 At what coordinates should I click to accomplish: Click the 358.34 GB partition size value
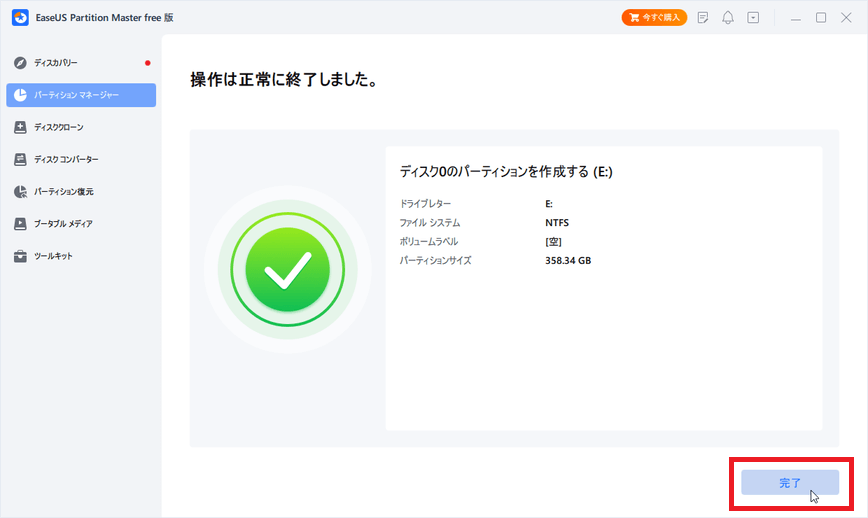click(x=568, y=261)
